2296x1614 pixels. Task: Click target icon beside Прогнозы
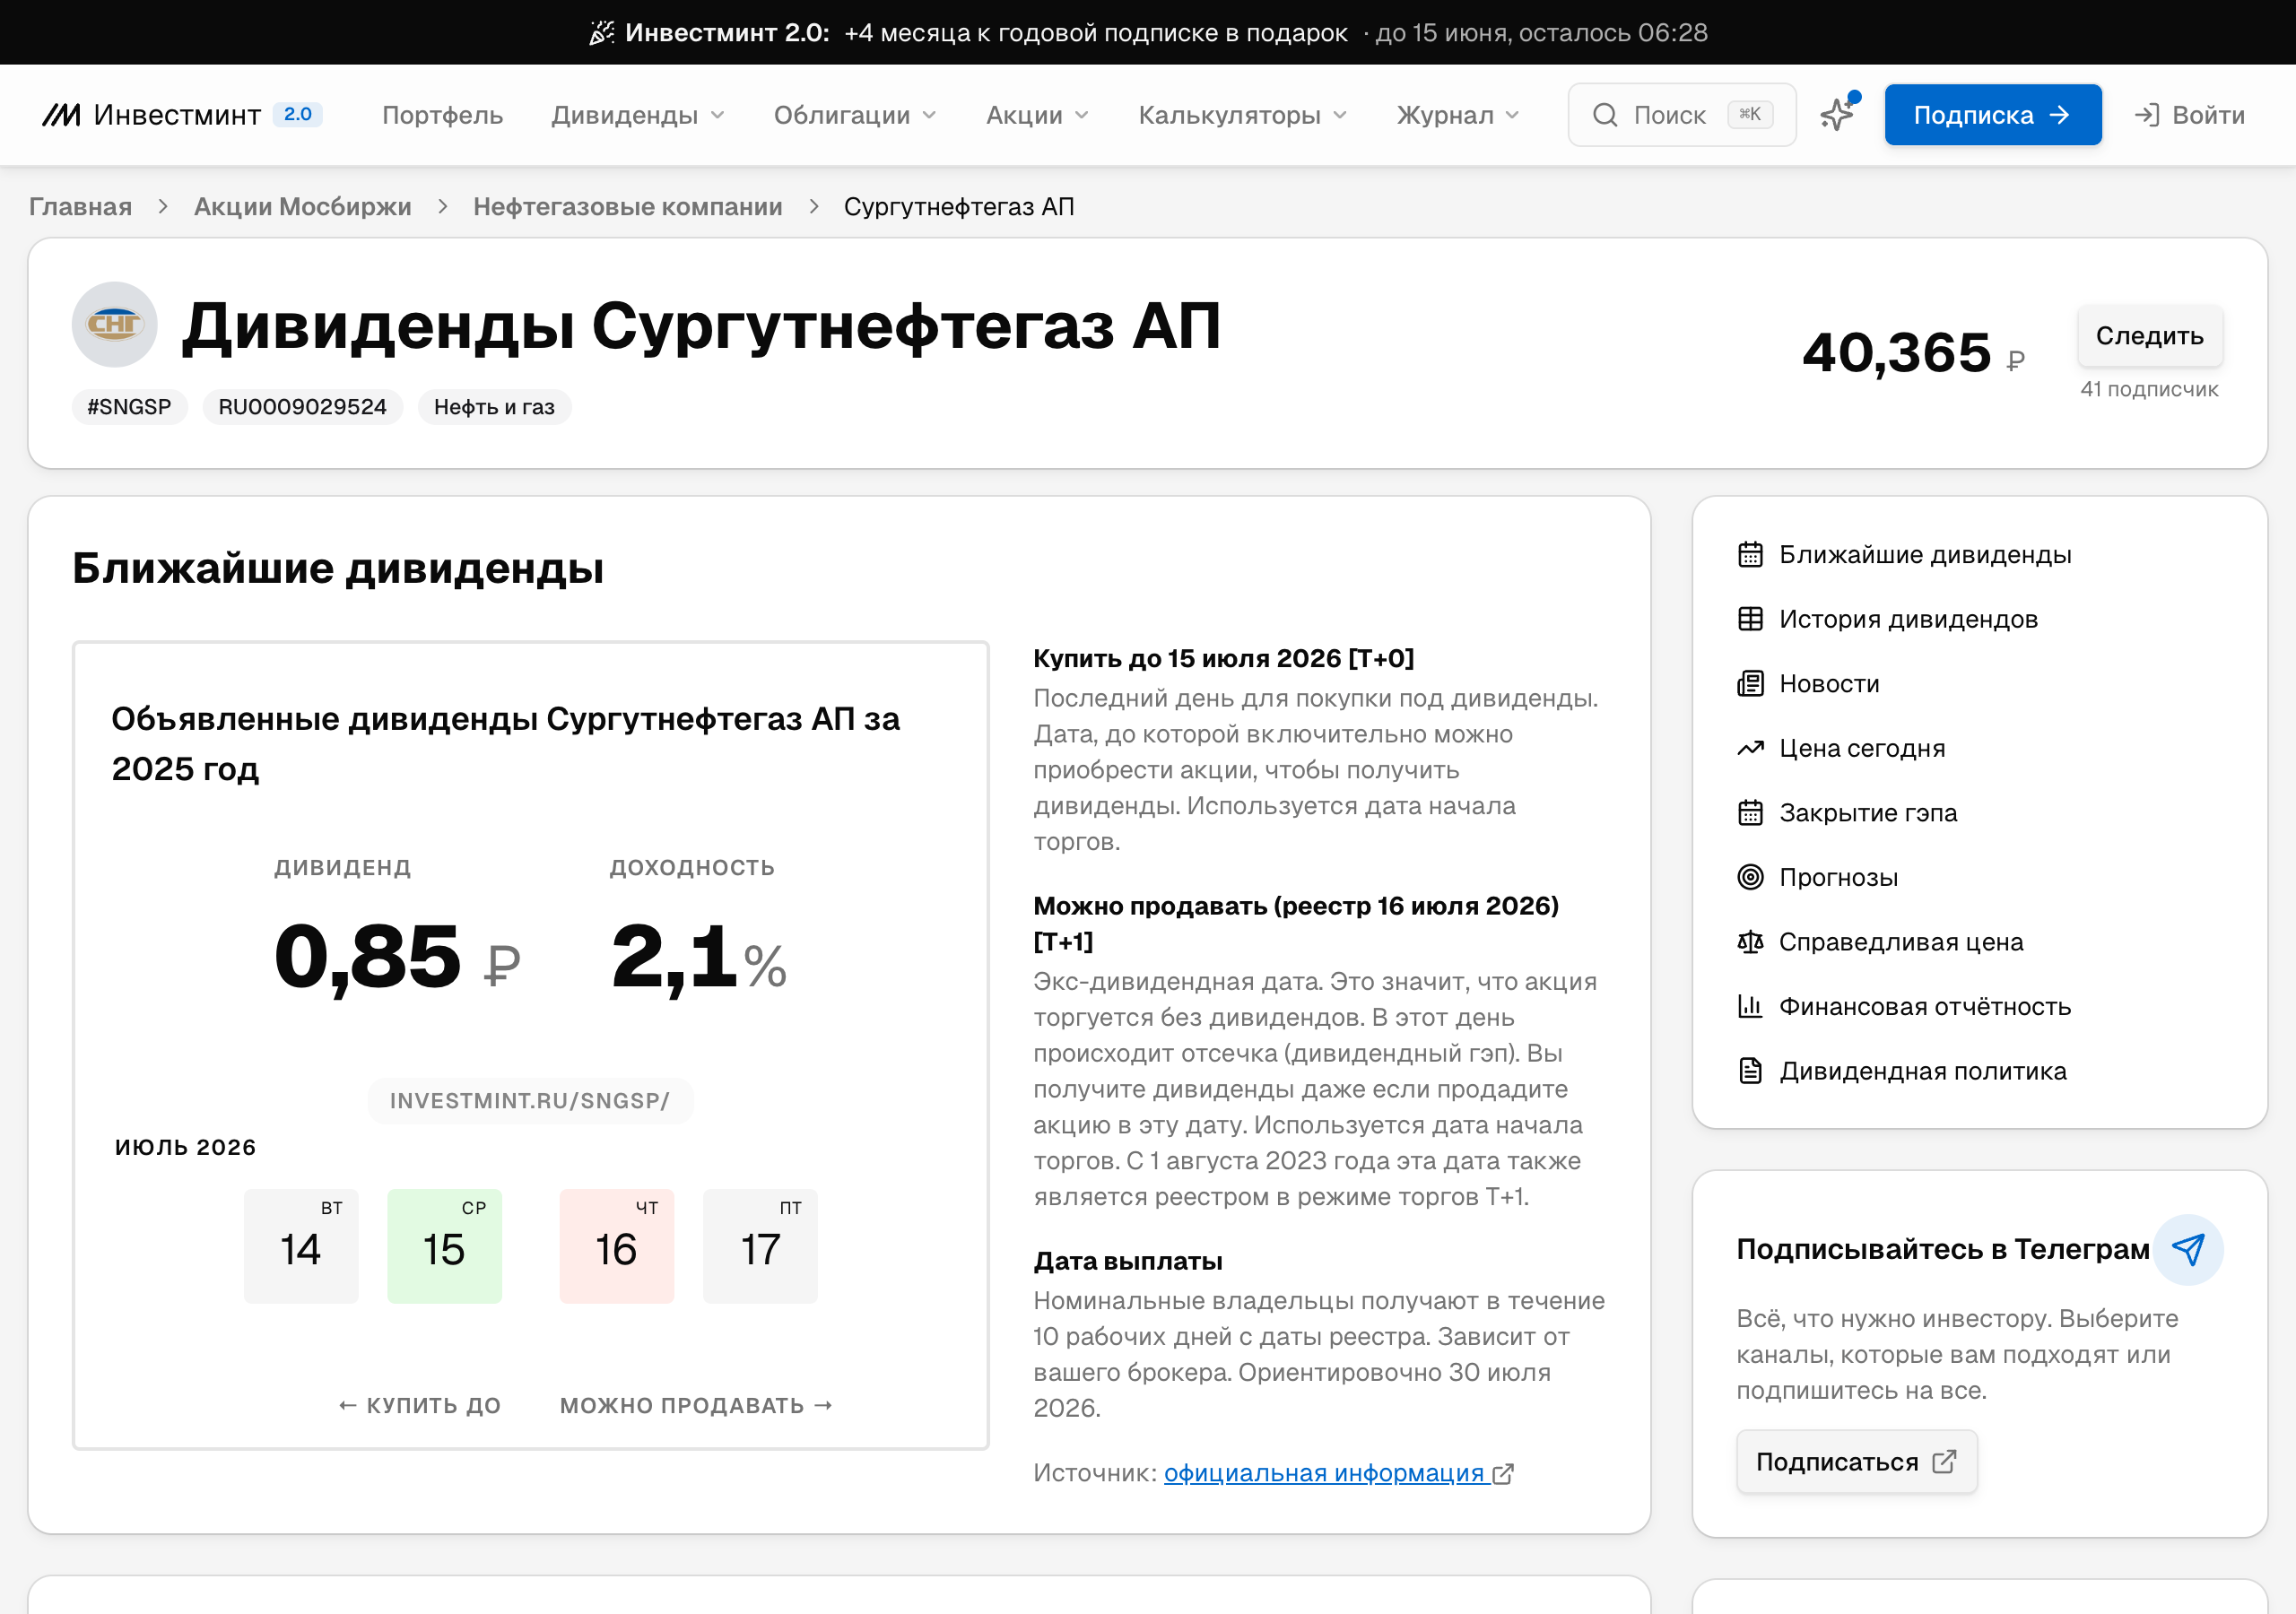[1750, 877]
